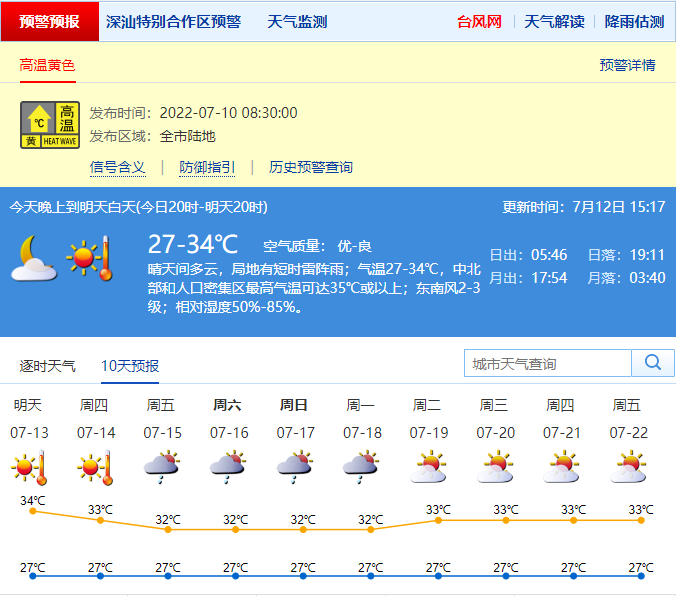Open 预警详情 warning details
676x596 pixels.
[627, 65]
